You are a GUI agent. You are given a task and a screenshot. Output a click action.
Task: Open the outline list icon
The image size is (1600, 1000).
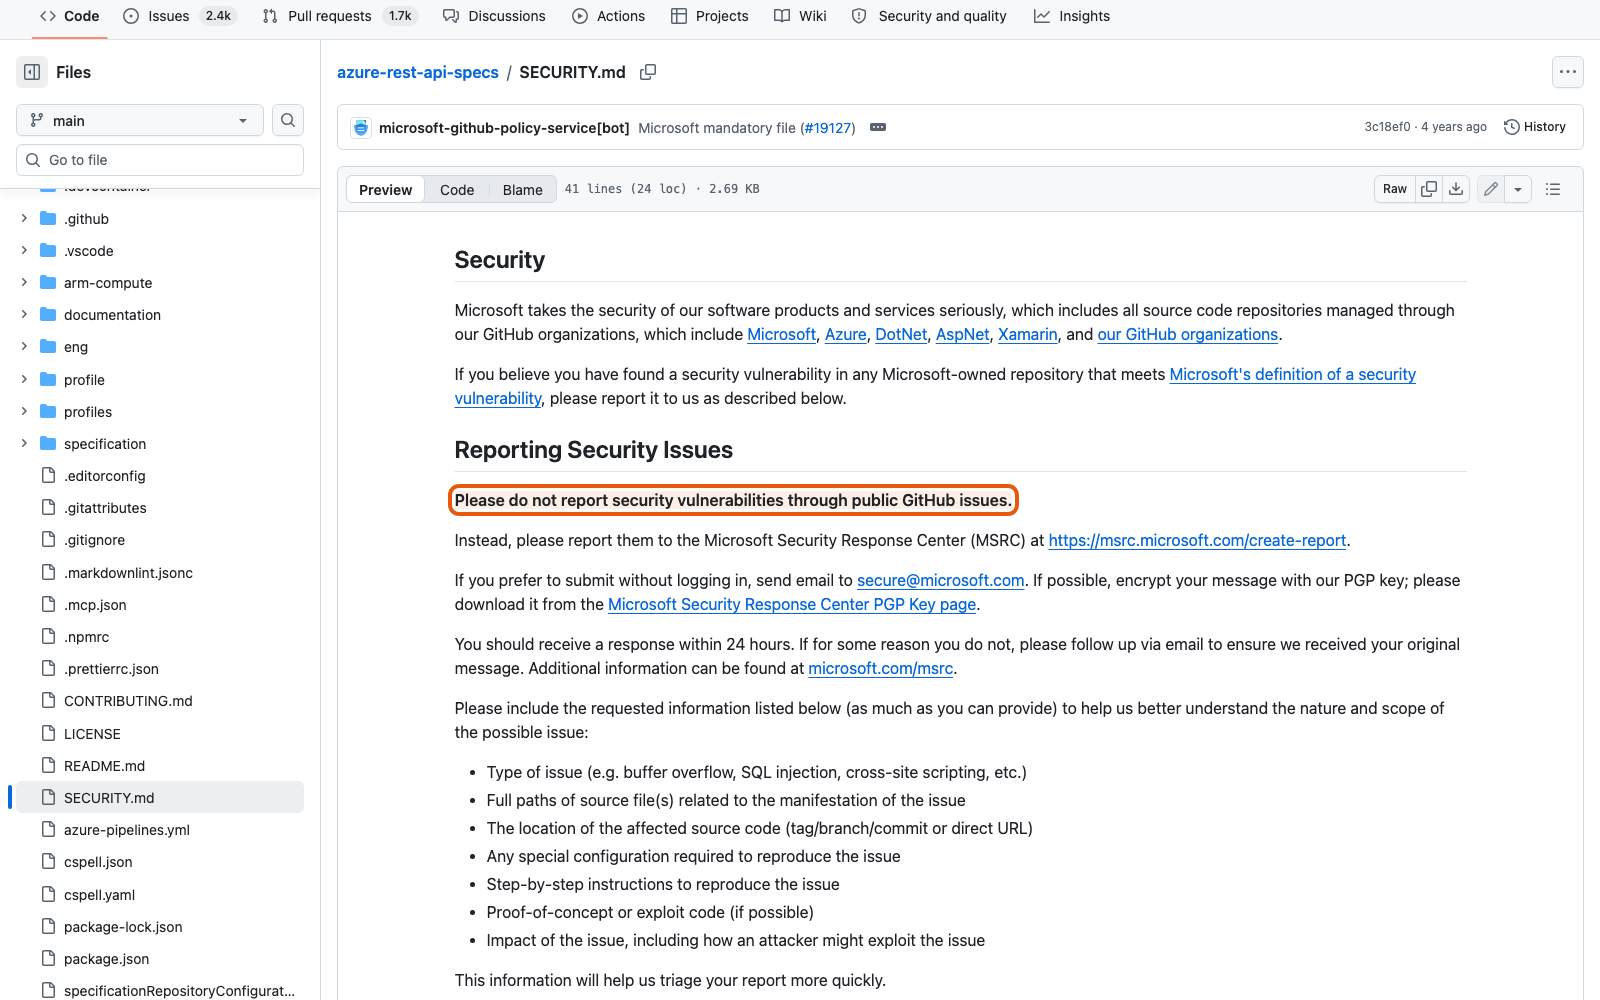(x=1553, y=189)
